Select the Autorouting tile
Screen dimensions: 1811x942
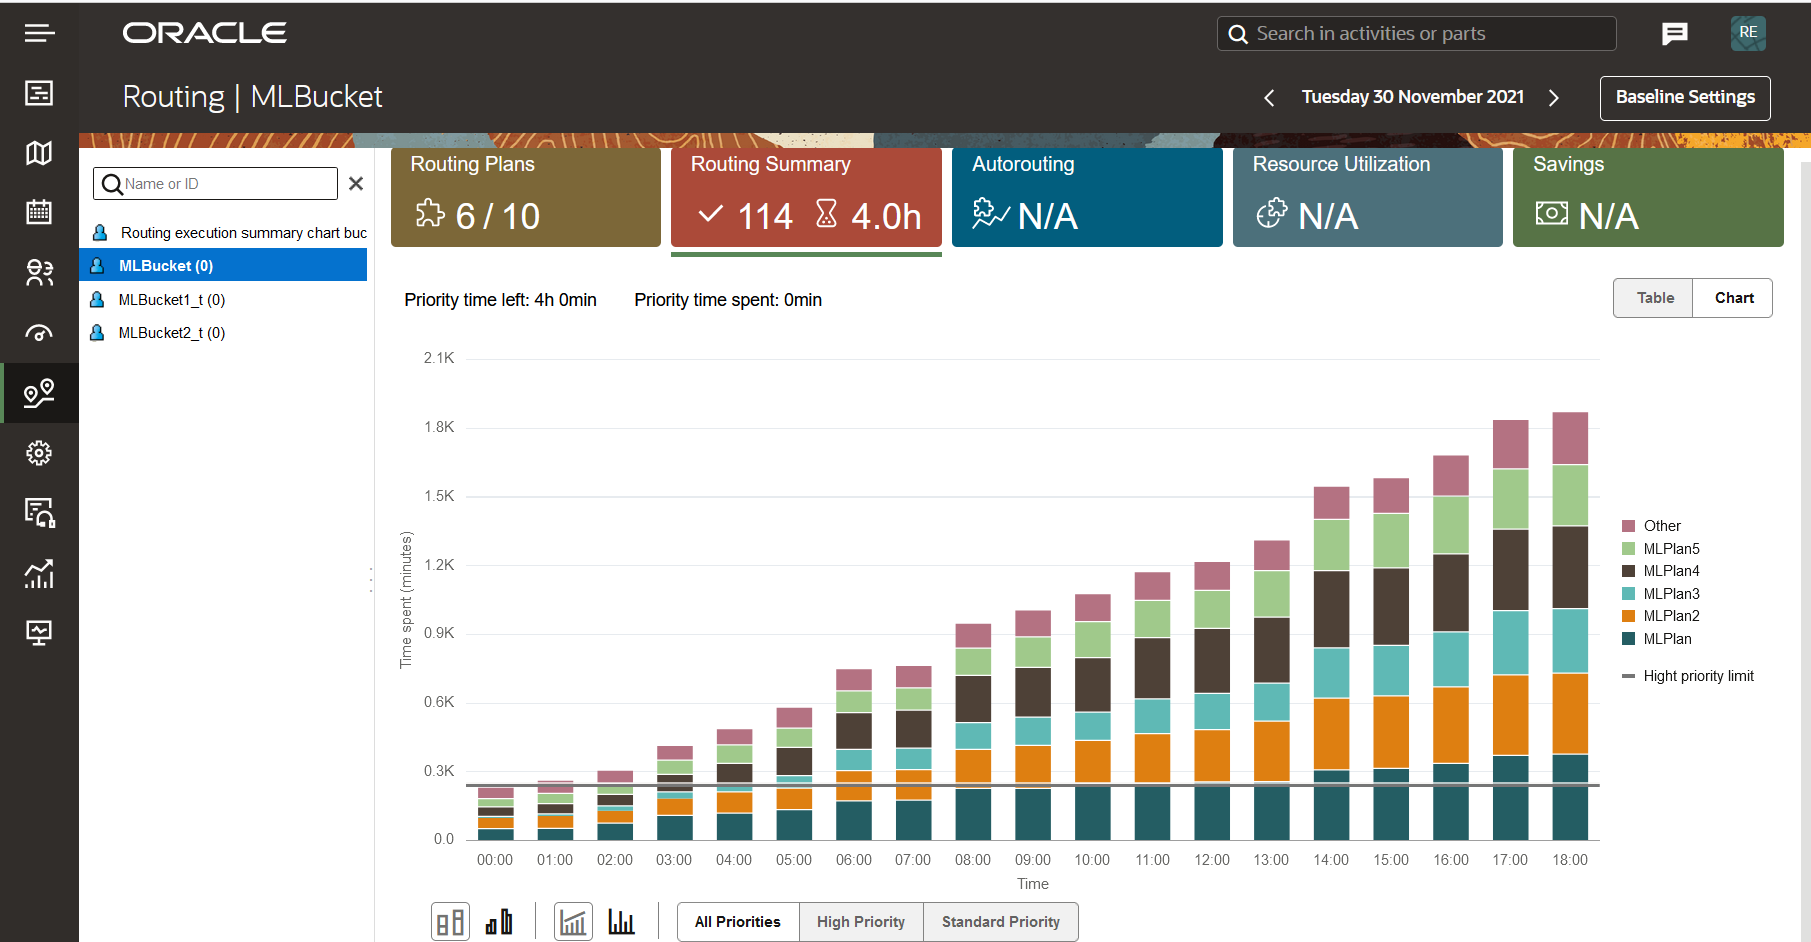pyautogui.click(x=1087, y=197)
